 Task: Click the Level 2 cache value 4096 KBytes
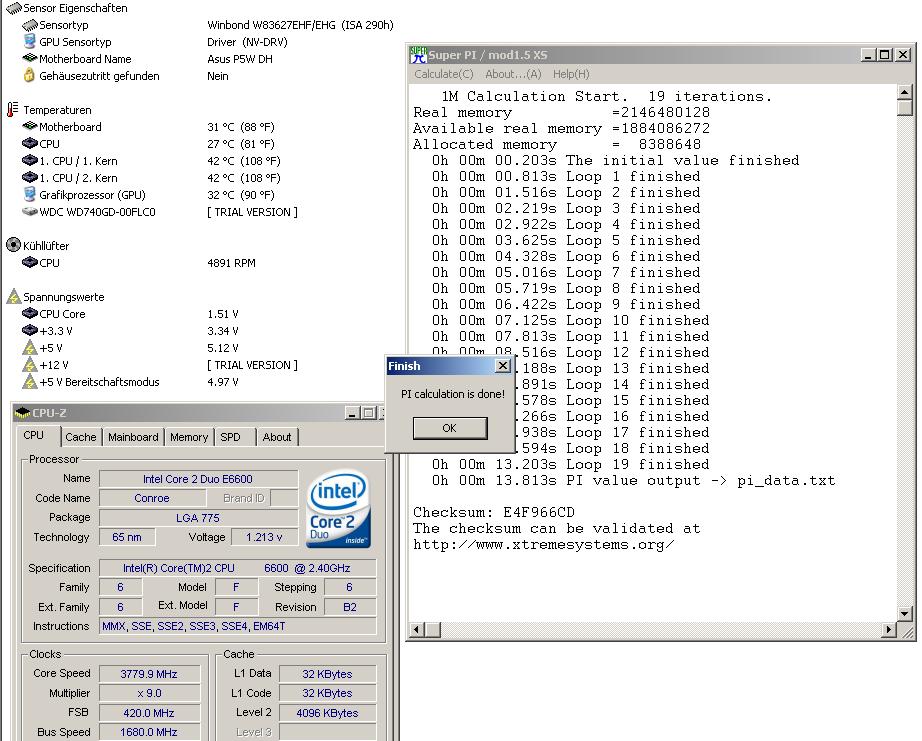328,713
